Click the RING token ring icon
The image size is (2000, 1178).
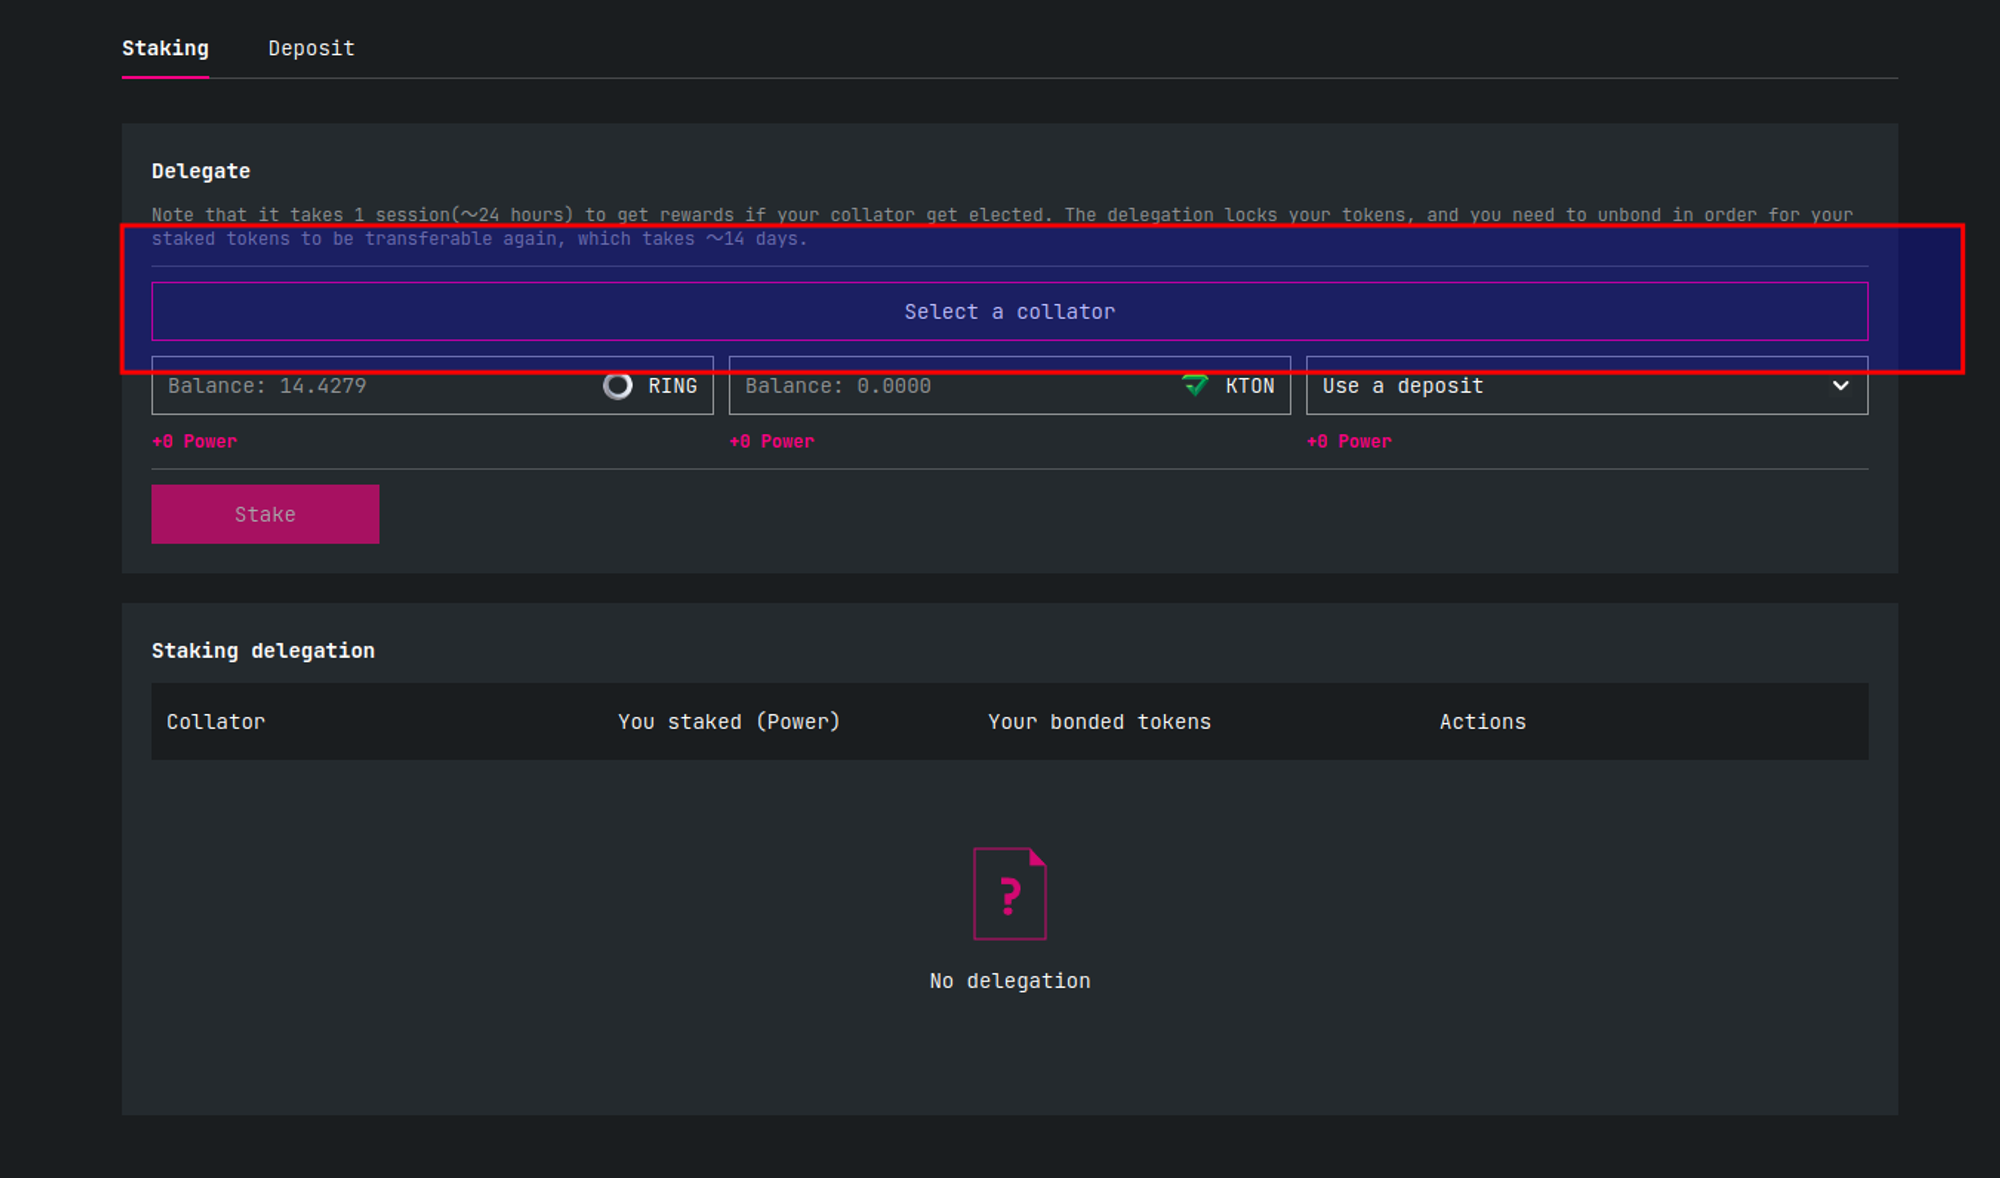618,386
